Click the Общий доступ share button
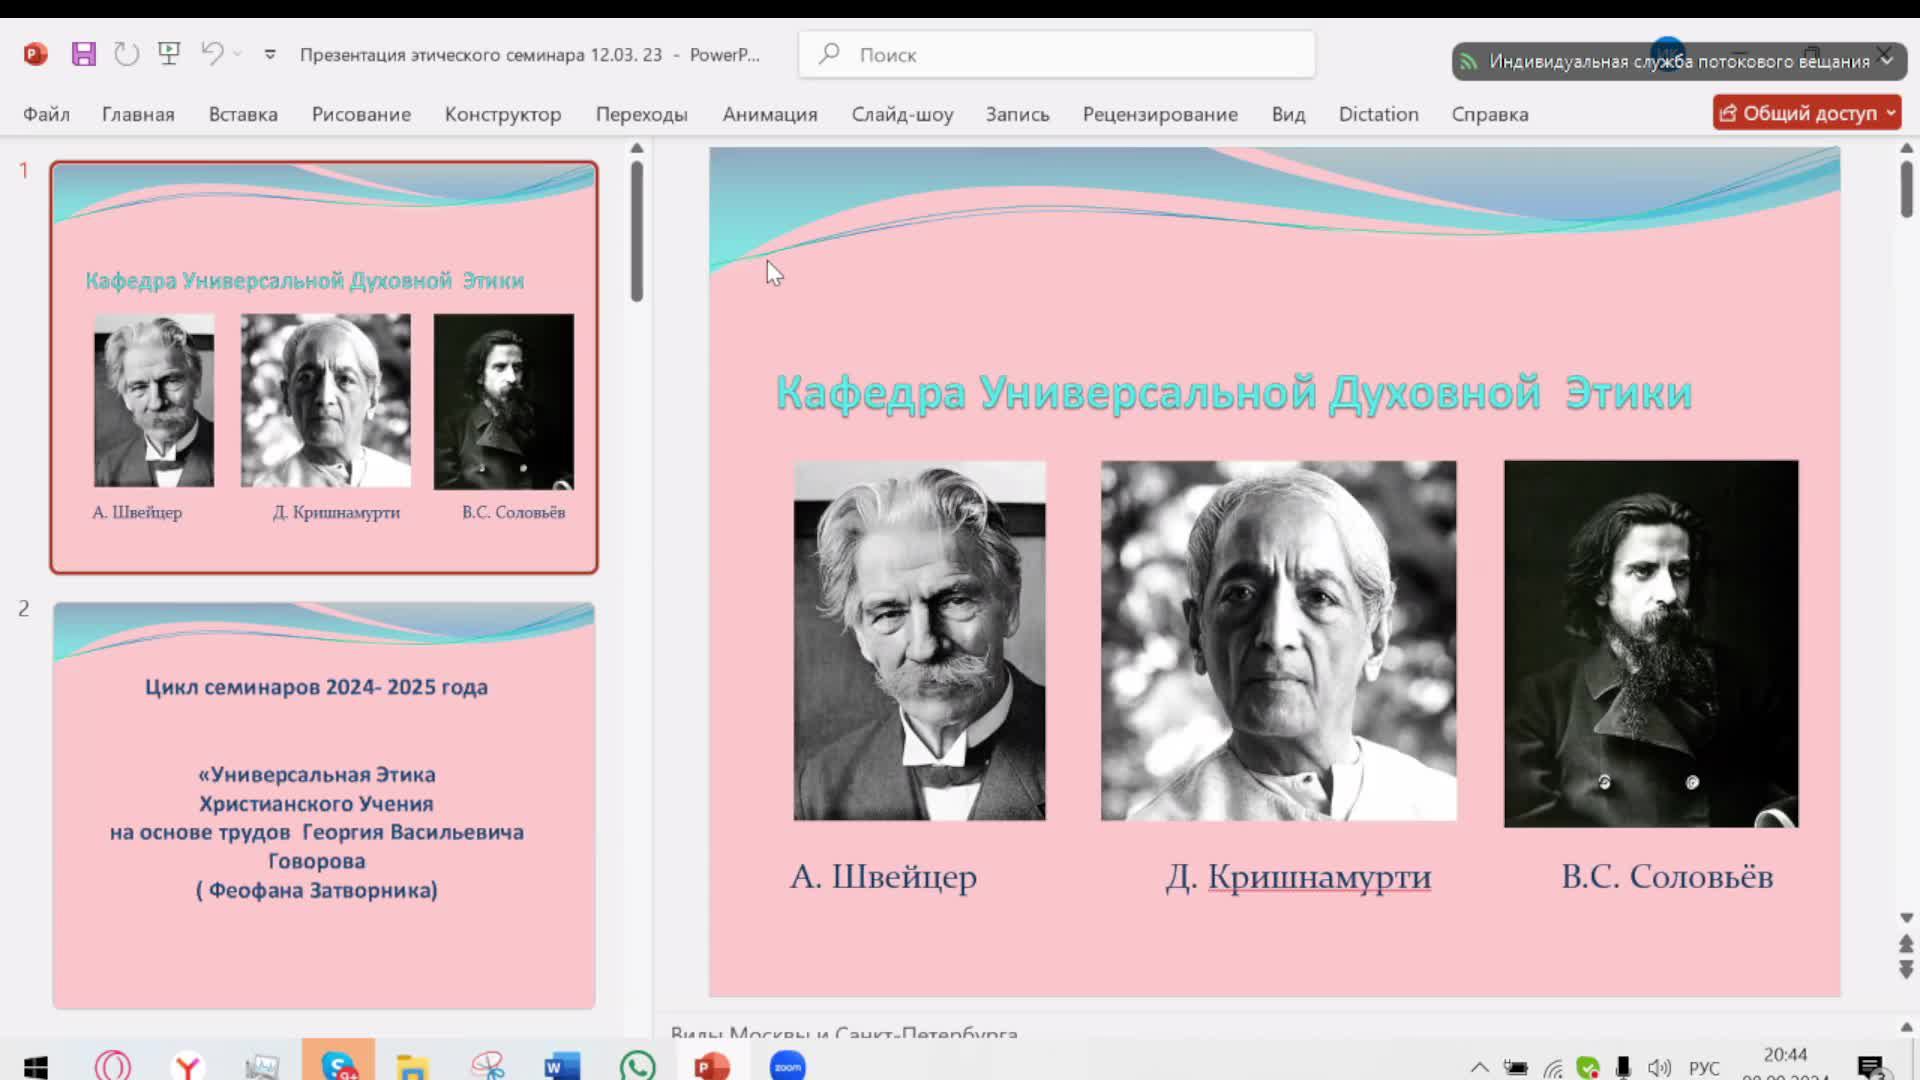This screenshot has width=1920, height=1080. tap(1800, 113)
